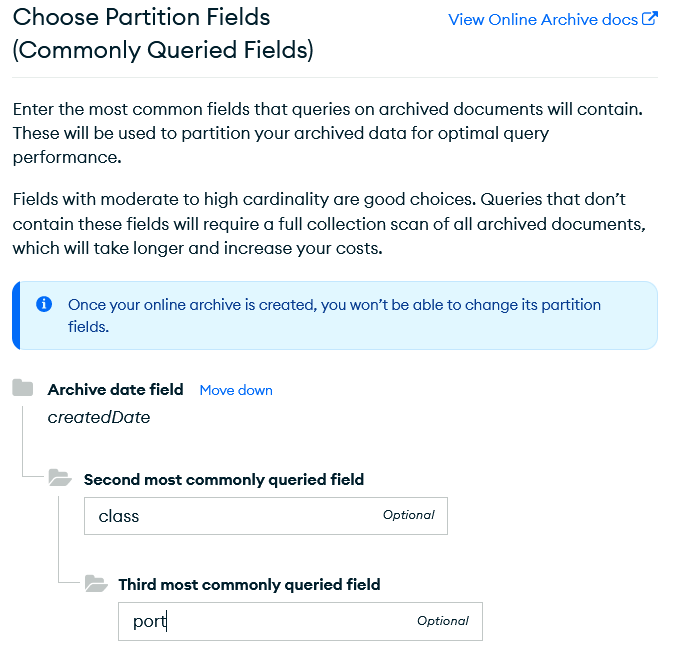
Task: Click the paragraph about moderate to high cardinality
Action: (333, 223)
